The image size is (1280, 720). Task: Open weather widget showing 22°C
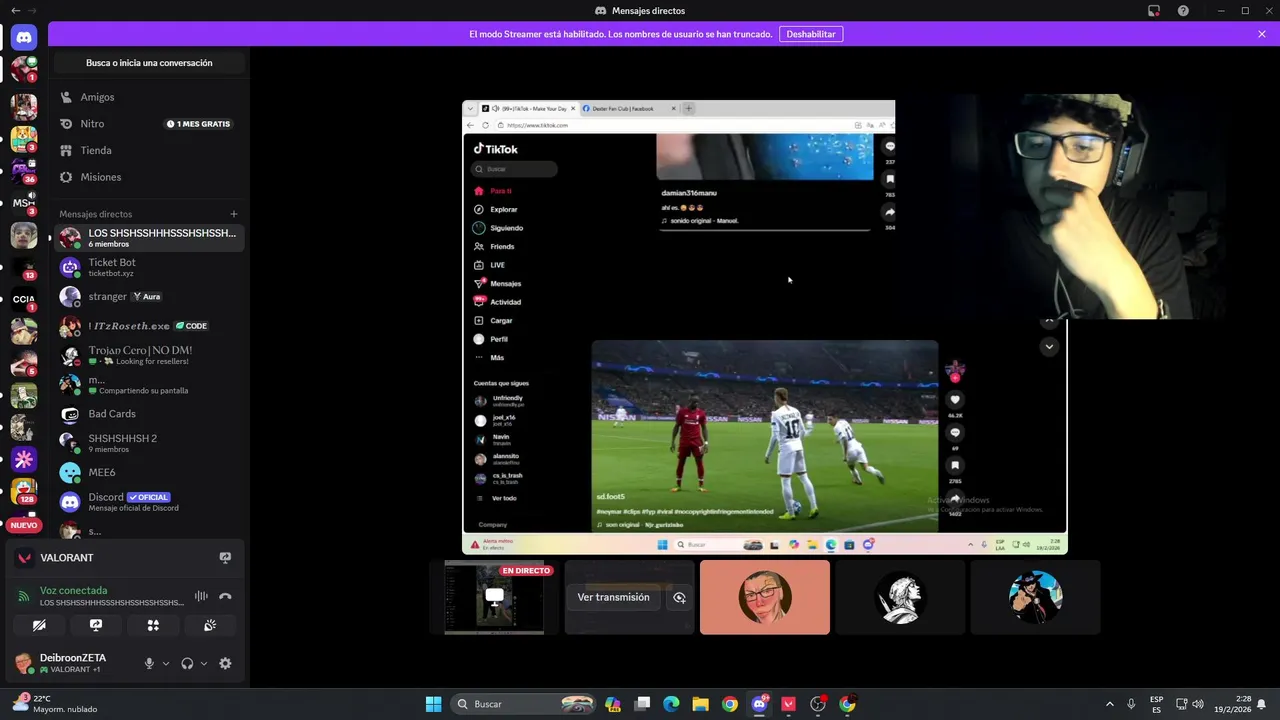[x=55, y=704]
